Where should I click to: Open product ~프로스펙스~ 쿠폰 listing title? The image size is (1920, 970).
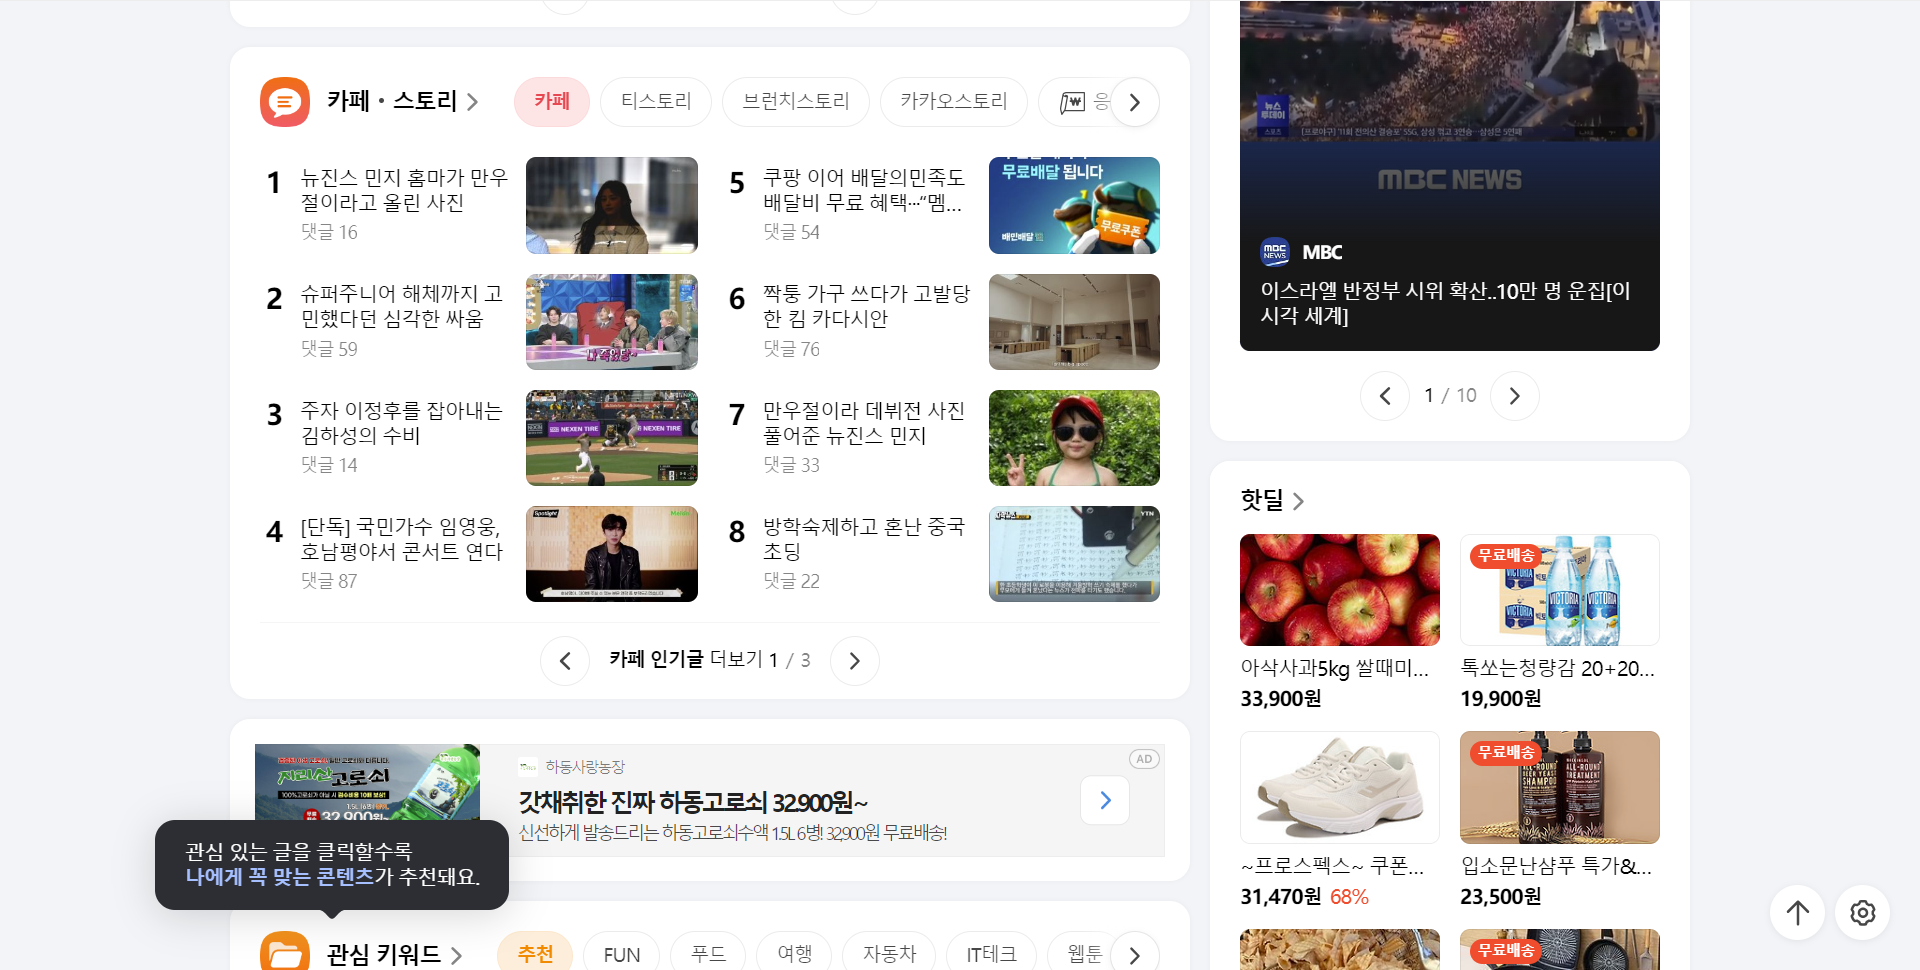(x=1332, y=866)
